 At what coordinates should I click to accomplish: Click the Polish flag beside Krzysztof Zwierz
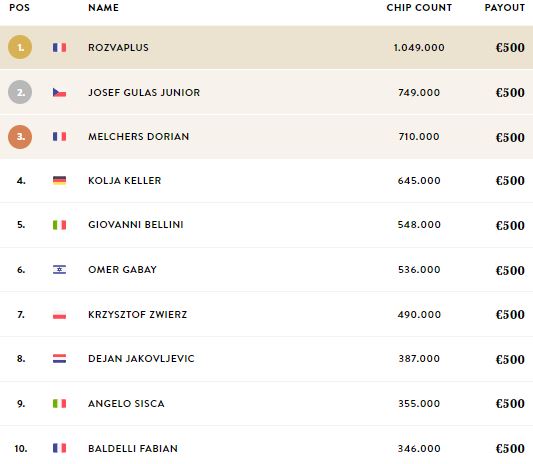pyautogui.click(x=59, y=314)
